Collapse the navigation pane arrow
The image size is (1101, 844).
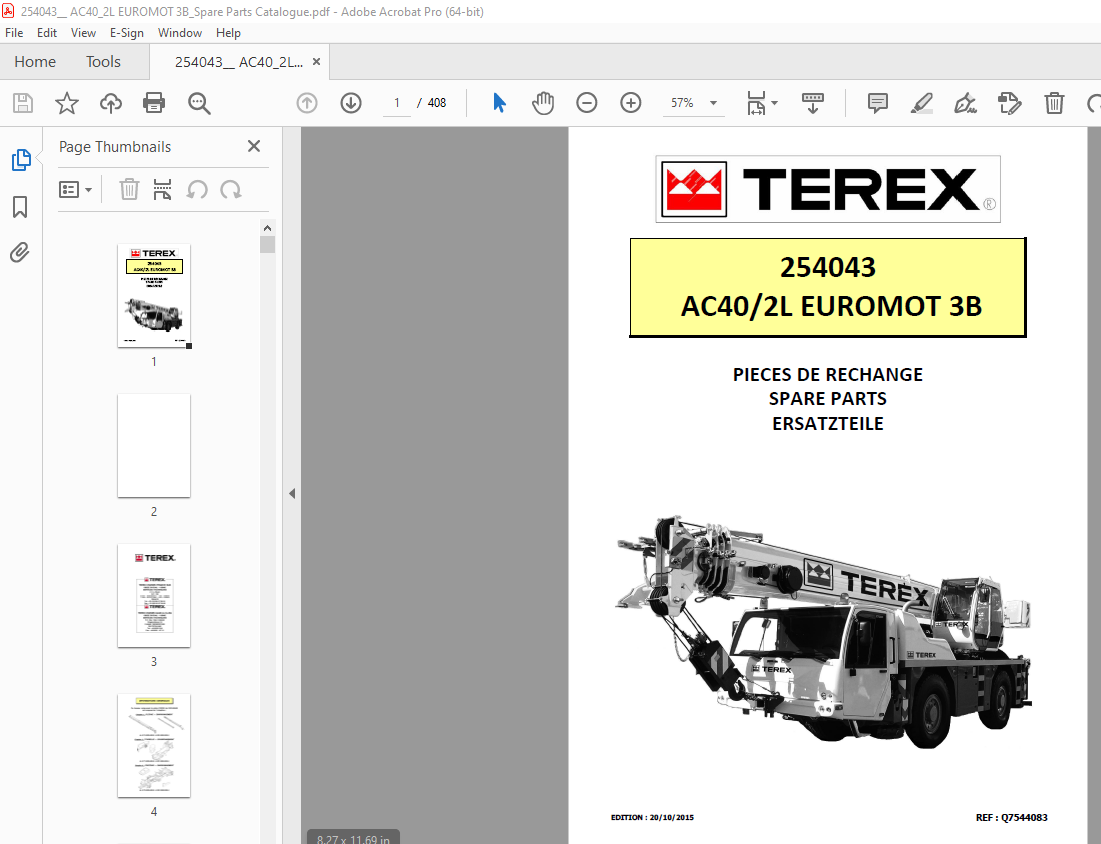292,494
